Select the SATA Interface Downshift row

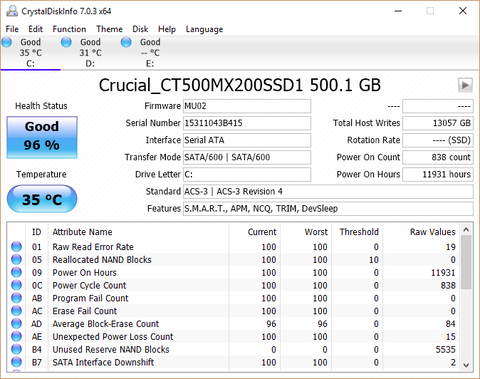pyautogui.click(x=234, y=362)
